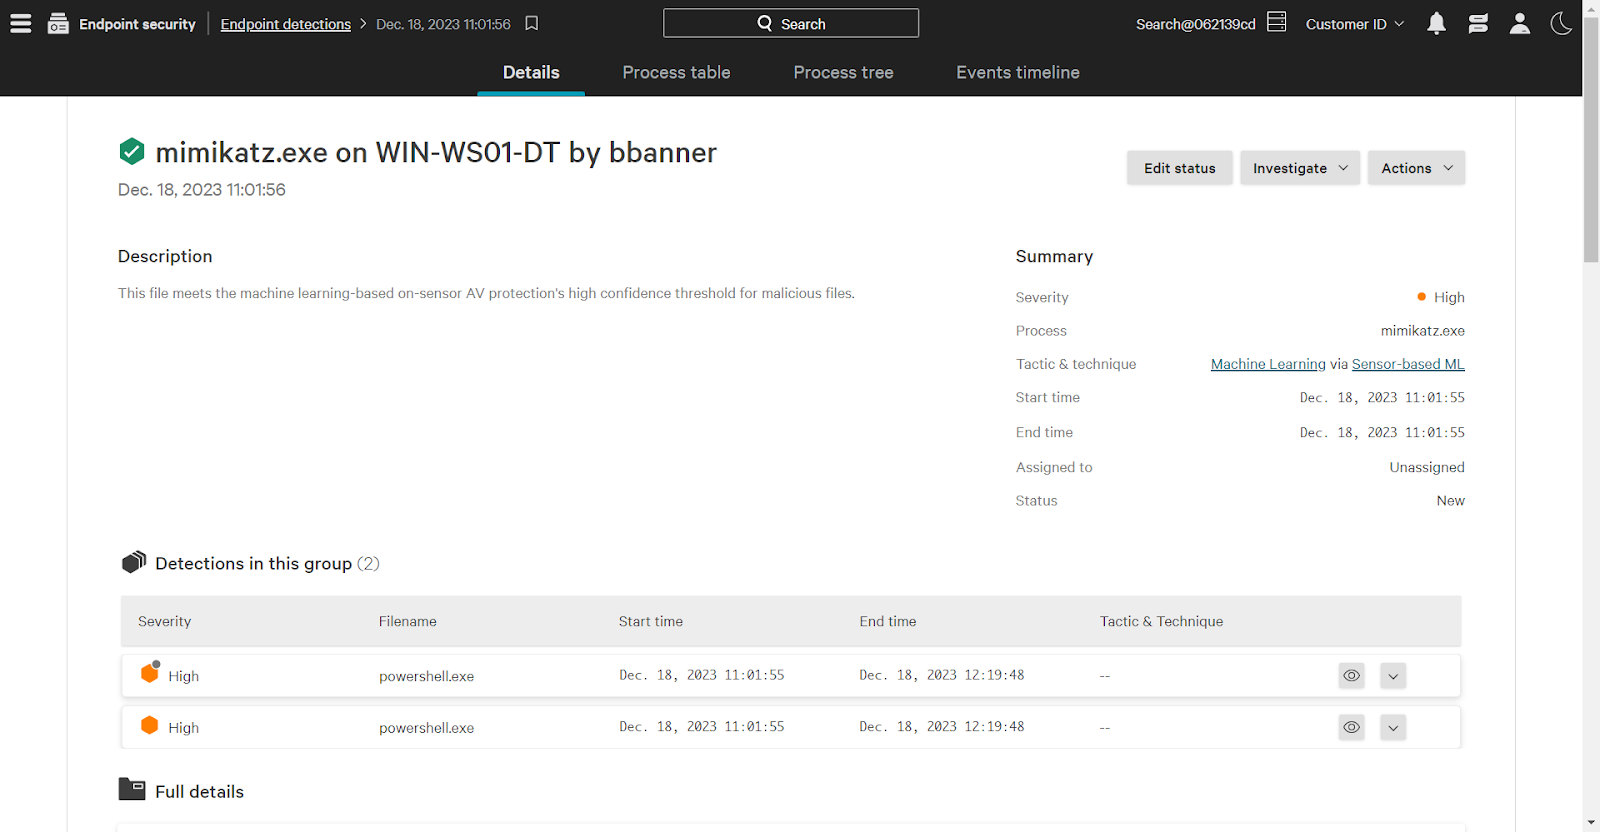Bookmark this detection page
Image resolution: width=1600 pixels, height=832 pixels.
pos(532,23)
